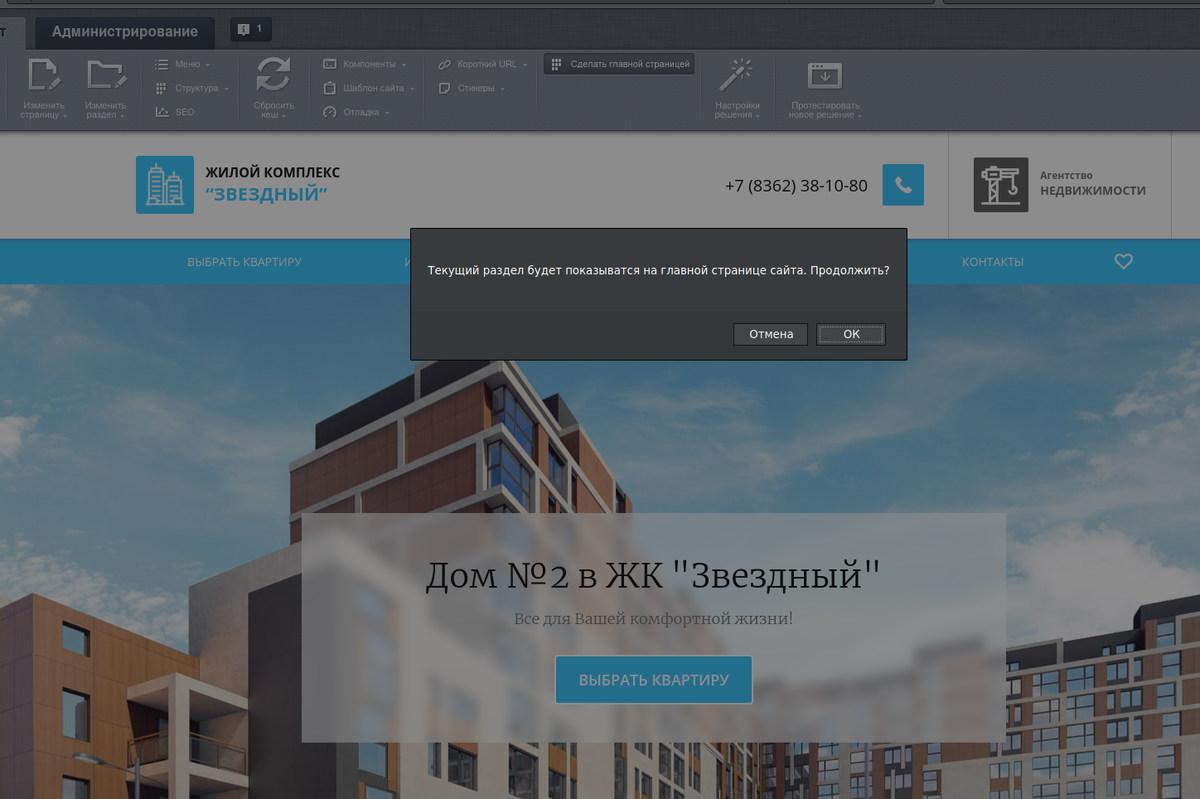
Task: Open the Структура toolbar dropdown
Action: click(192, 88)
